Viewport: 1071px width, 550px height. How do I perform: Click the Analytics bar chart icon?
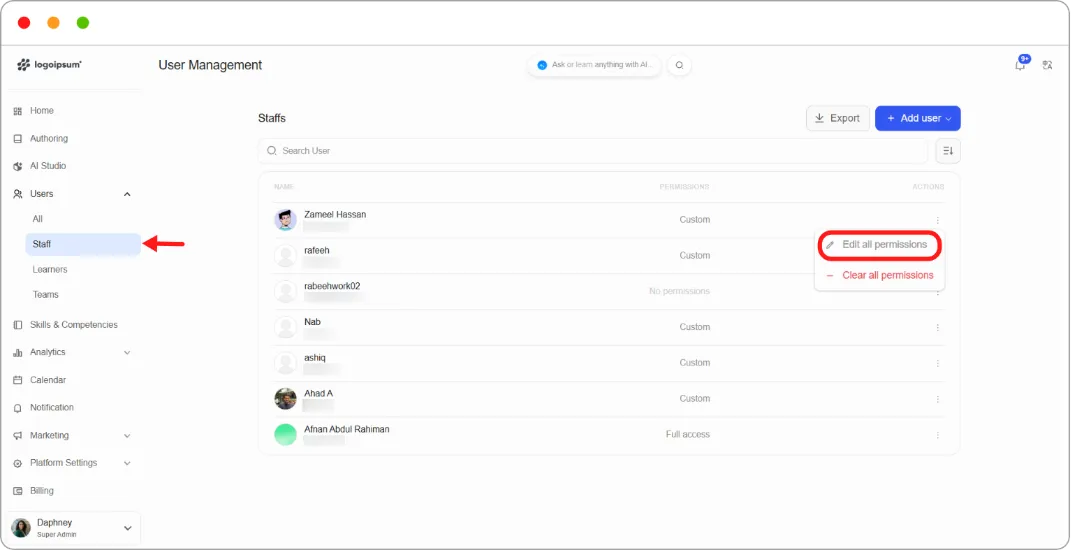tap(18, 353)
